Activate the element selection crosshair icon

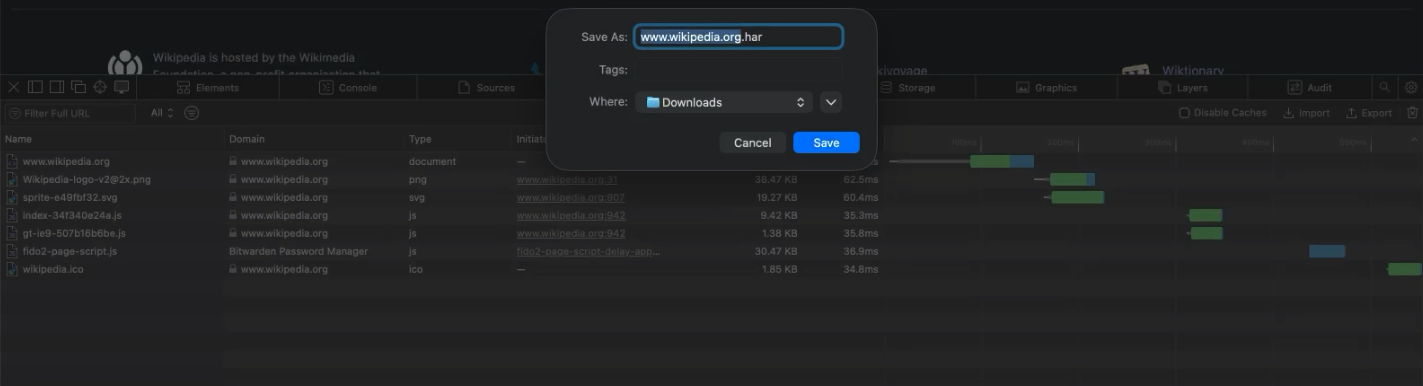click(x=100, y=88)
